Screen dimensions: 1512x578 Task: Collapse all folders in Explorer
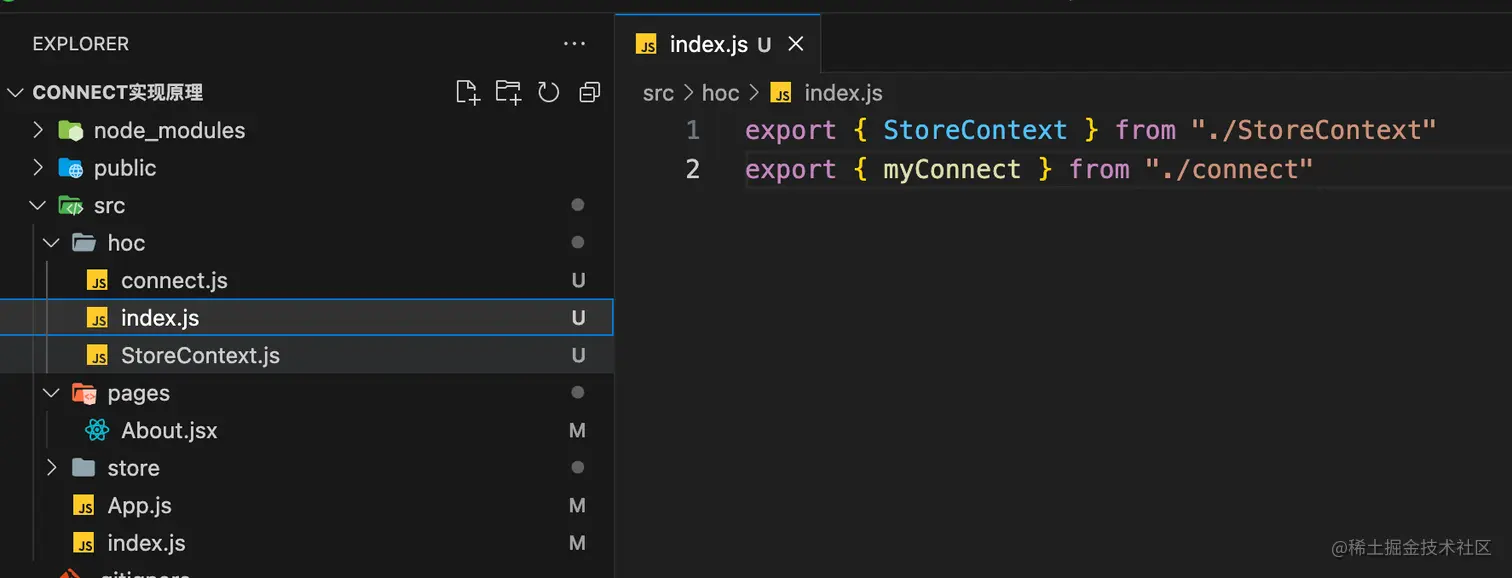pos(590,93)
